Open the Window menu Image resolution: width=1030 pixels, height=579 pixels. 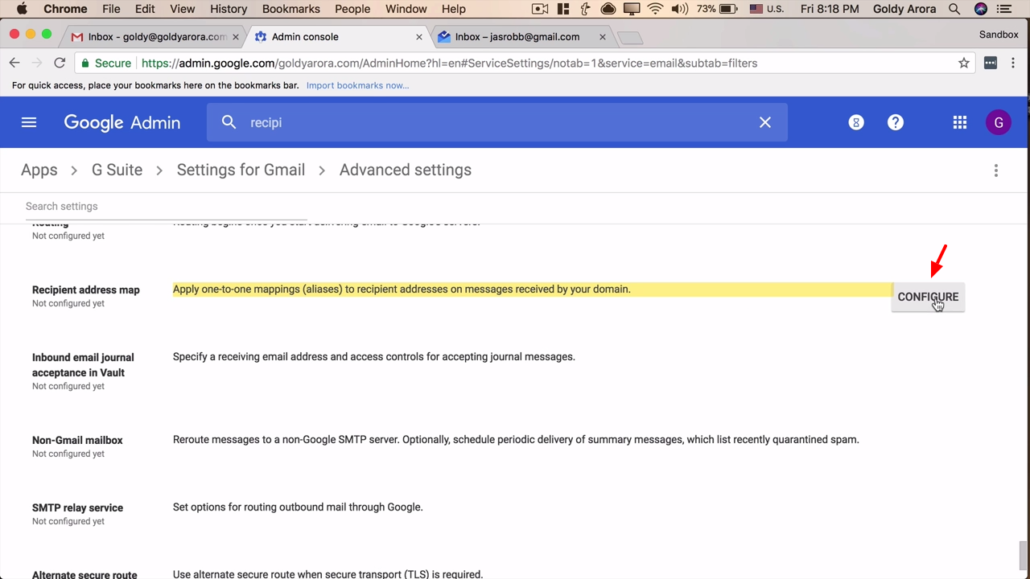(405, 9)
